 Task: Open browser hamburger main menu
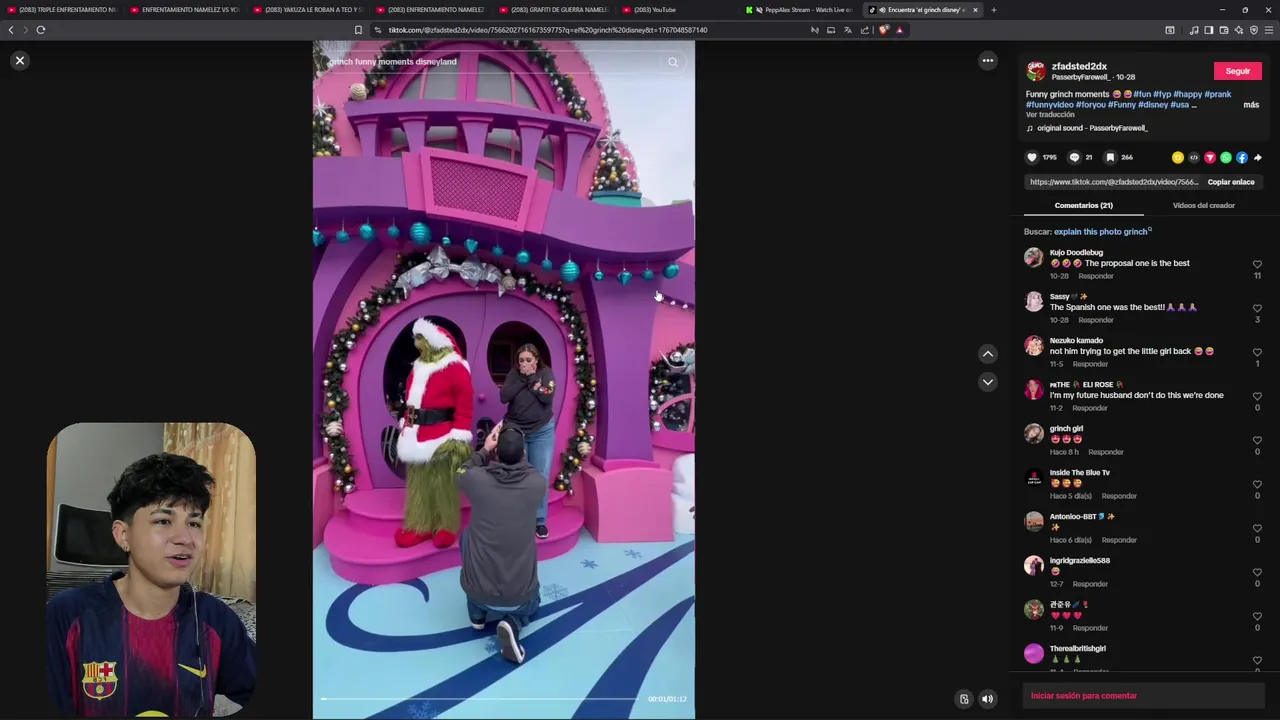(x=1269, y=30)
